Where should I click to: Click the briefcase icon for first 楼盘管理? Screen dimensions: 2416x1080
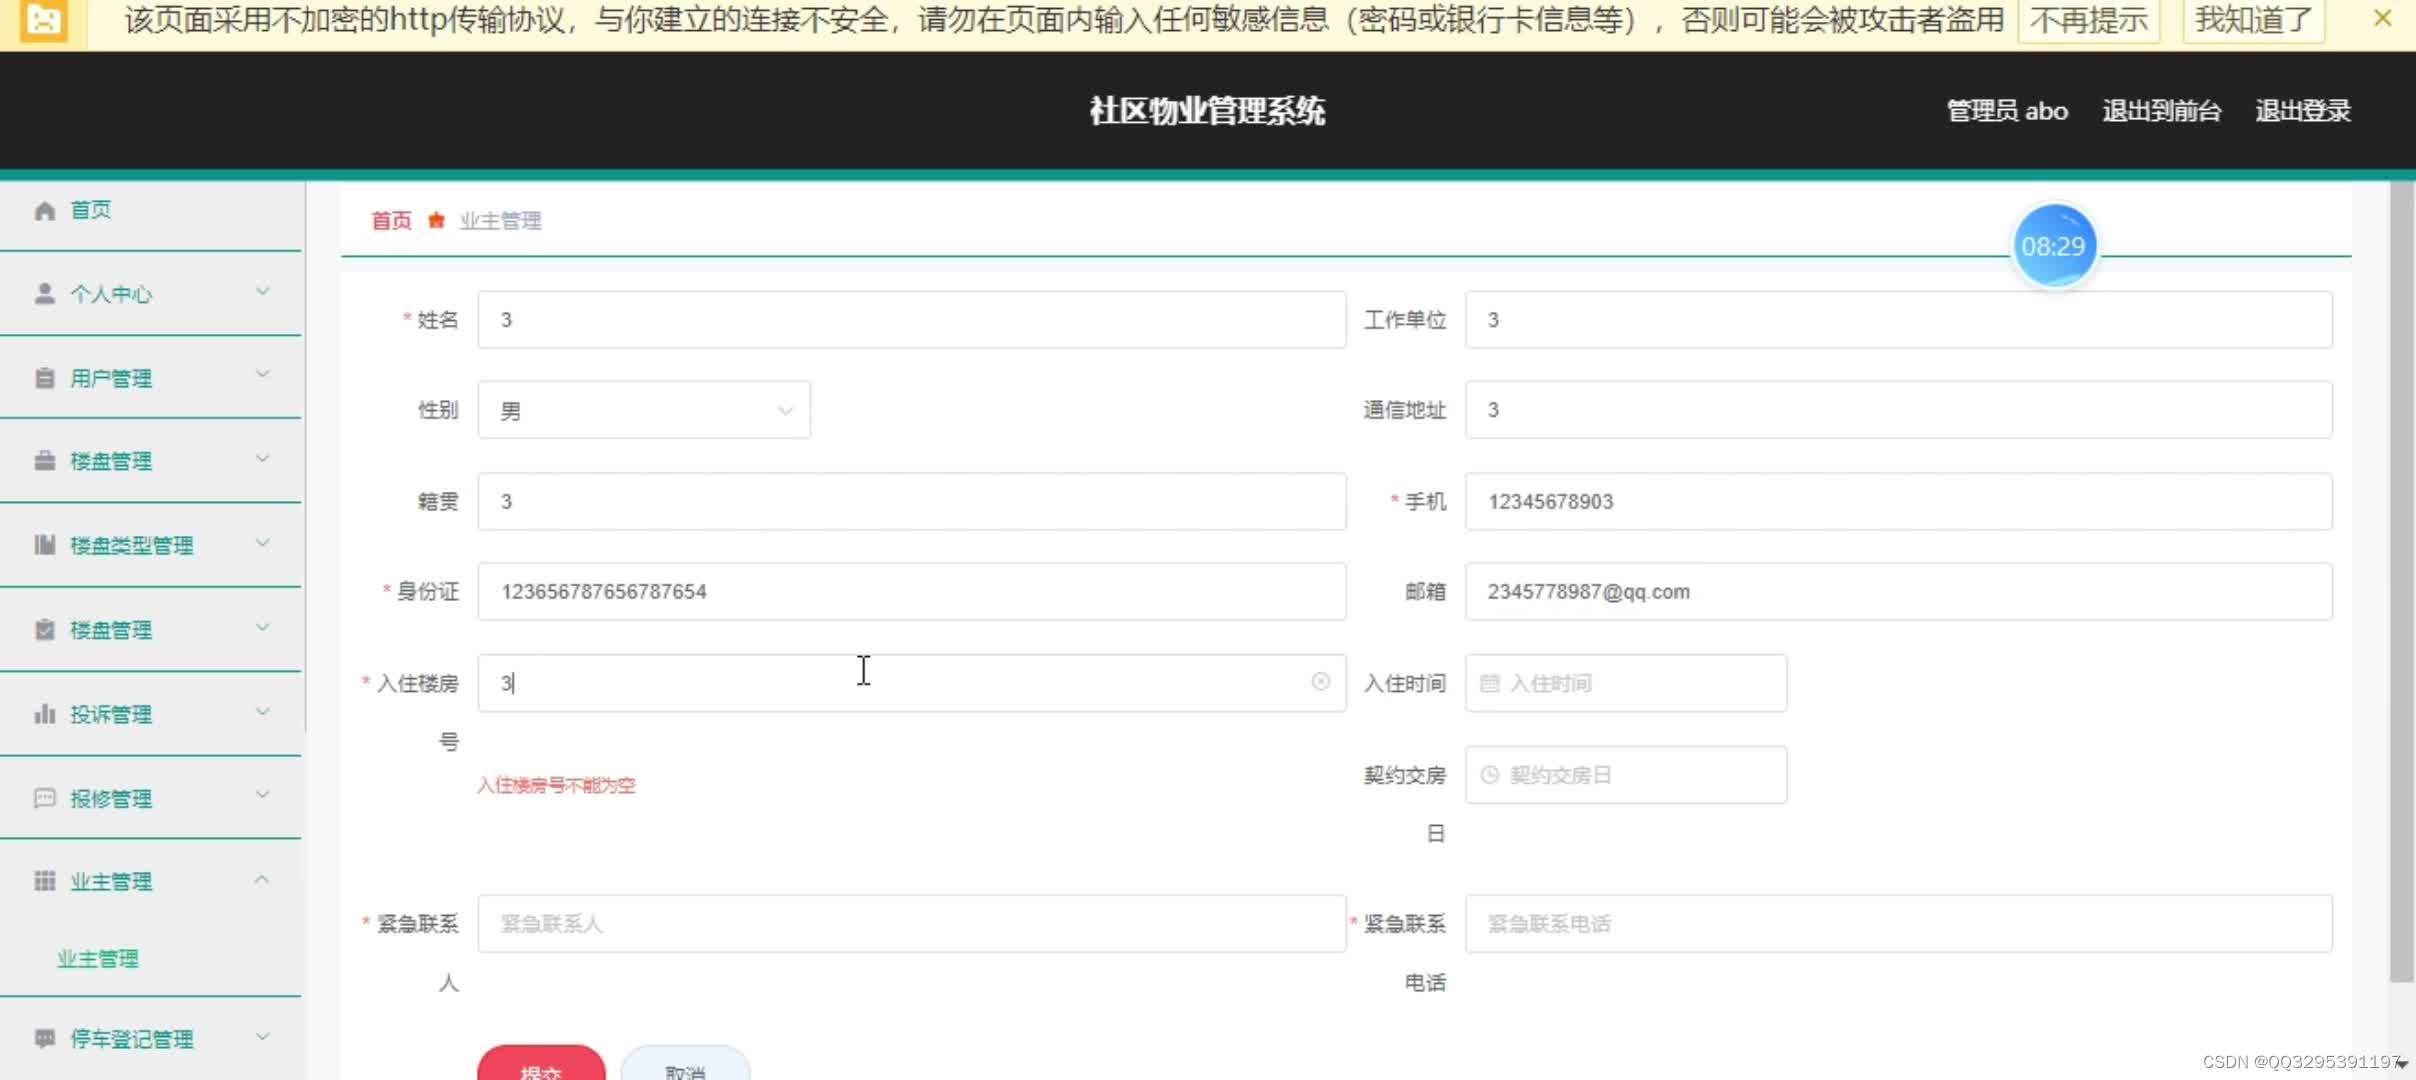(x=44, y=461)
